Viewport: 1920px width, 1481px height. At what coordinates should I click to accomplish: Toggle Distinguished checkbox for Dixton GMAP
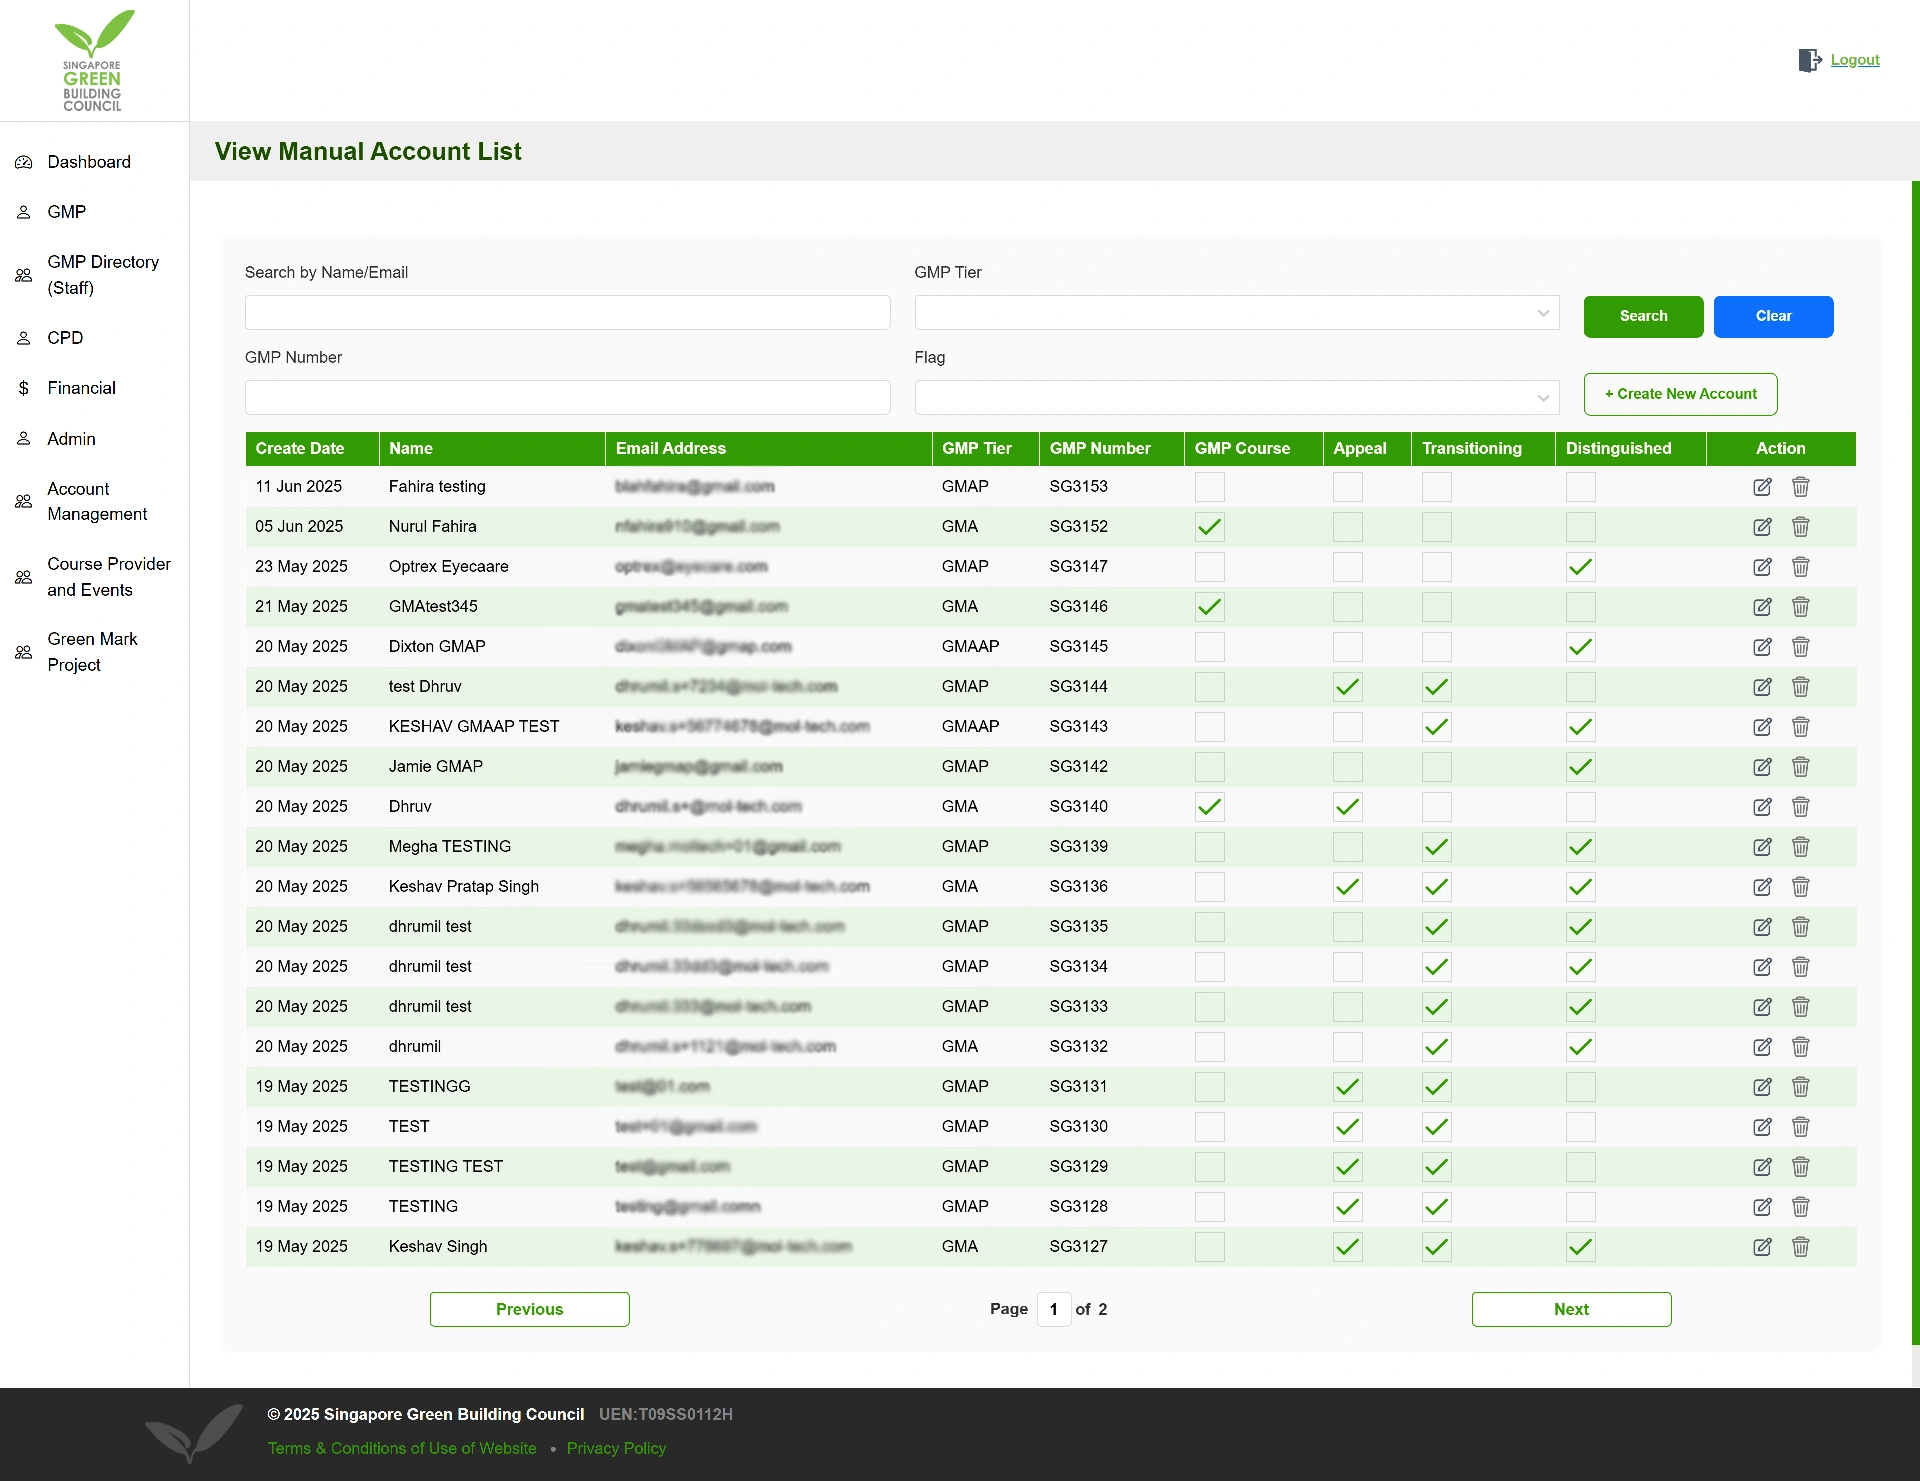coord(1580,647)
